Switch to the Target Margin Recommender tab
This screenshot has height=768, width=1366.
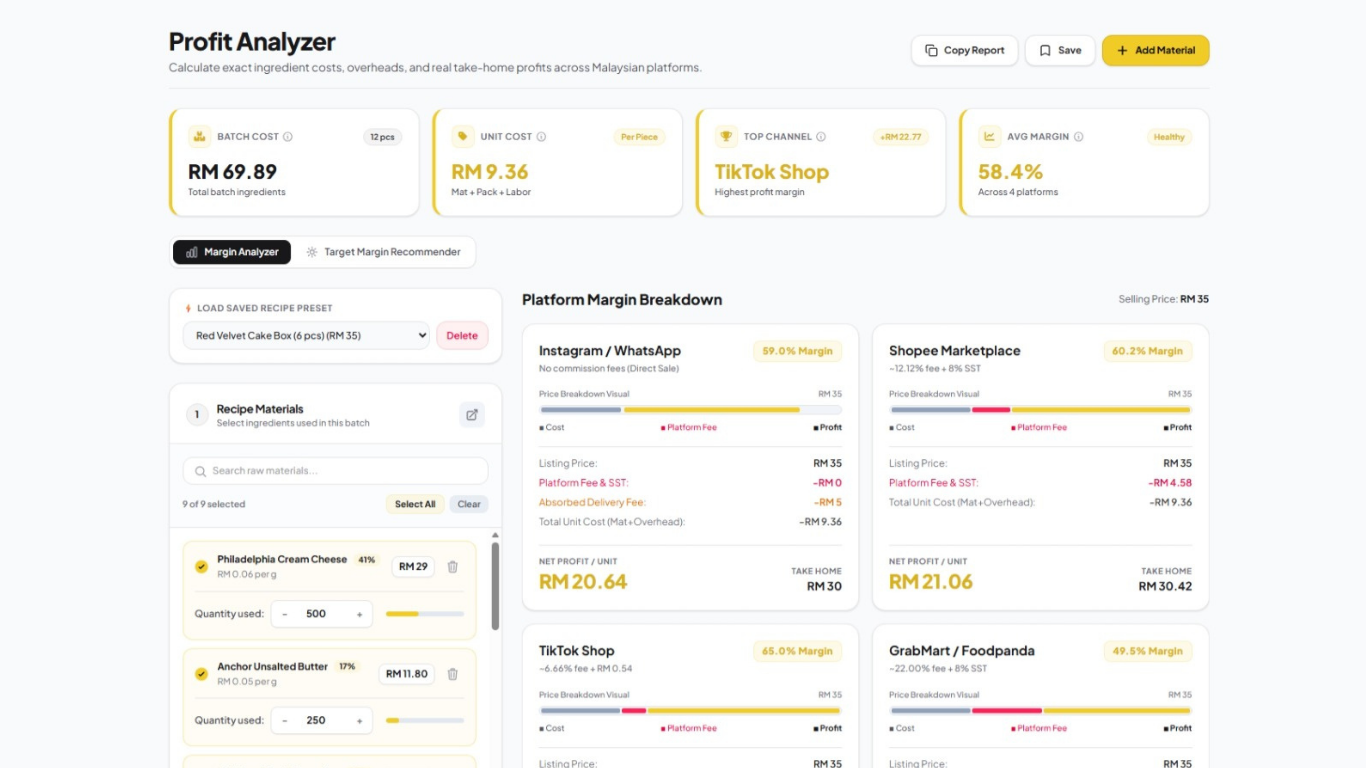[383, 252]
